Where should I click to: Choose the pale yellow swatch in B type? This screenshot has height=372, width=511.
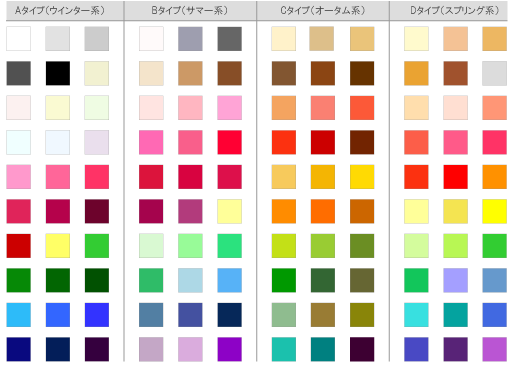[230, 211]
